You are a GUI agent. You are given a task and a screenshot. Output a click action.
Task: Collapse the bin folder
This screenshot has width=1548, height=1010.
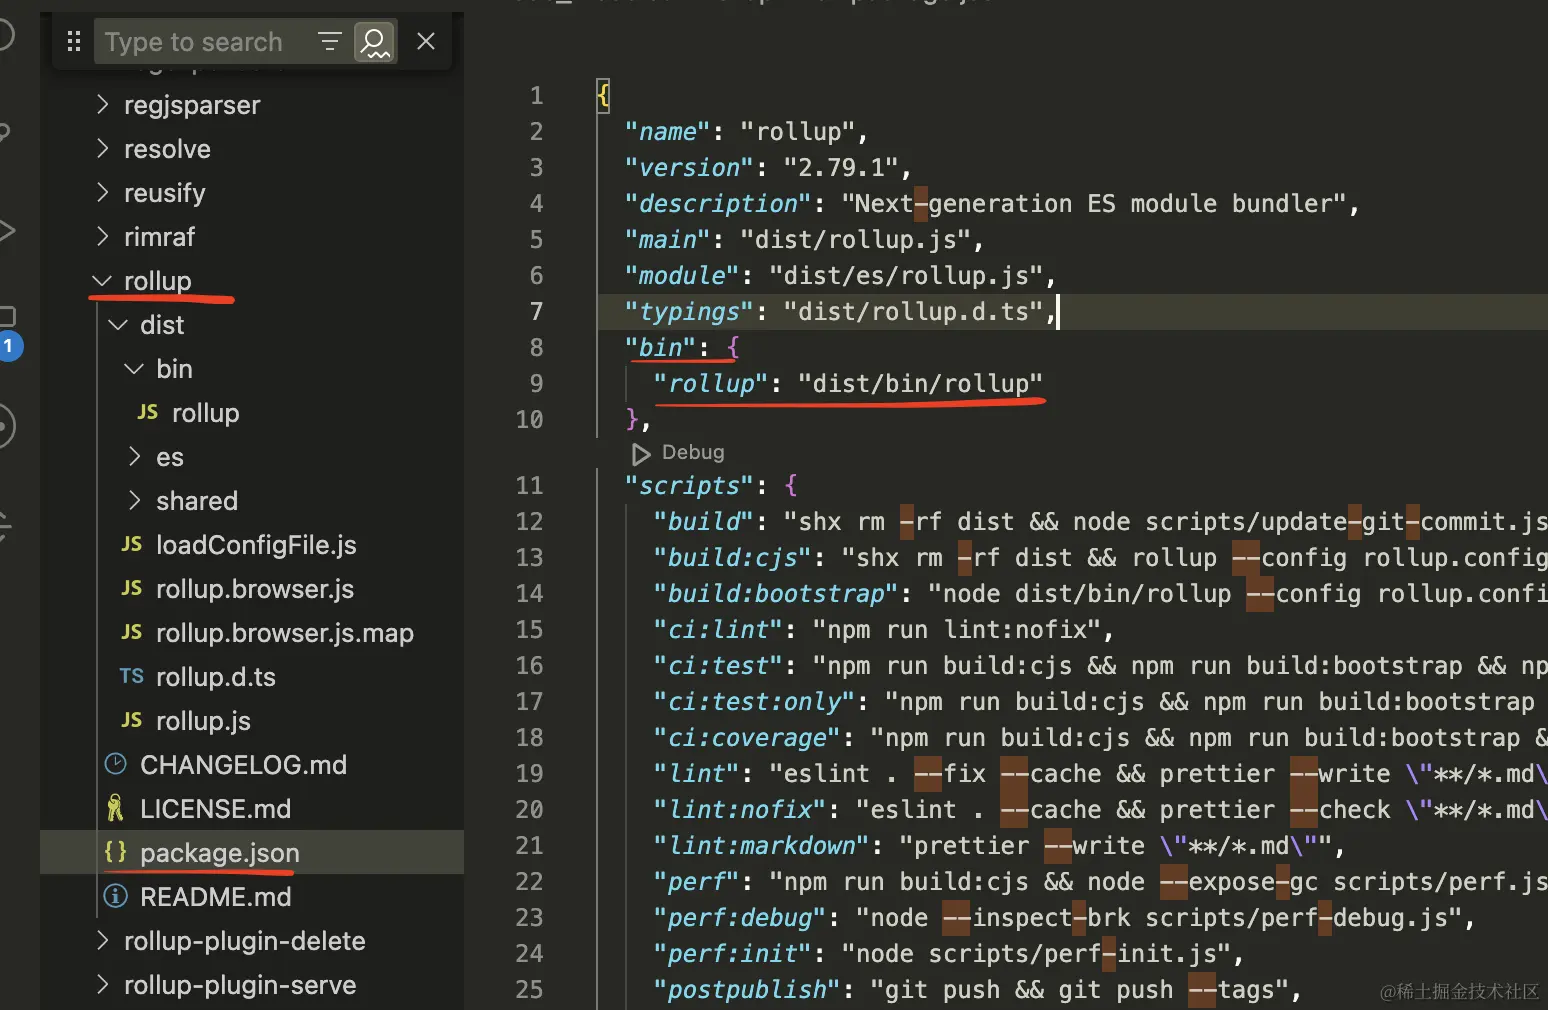(x=134, y=369)
